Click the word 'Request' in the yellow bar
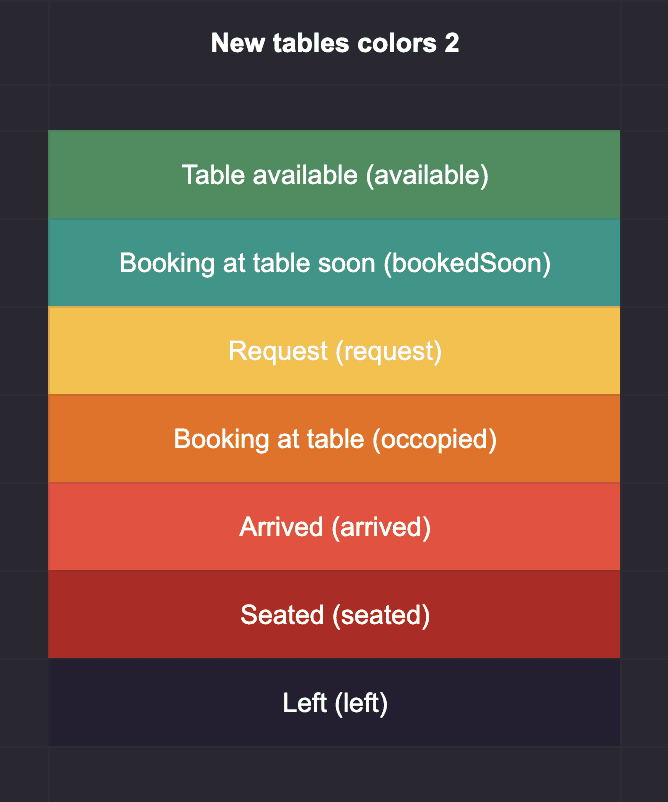This screenshot has width=668, height=802. pos(278,351)
